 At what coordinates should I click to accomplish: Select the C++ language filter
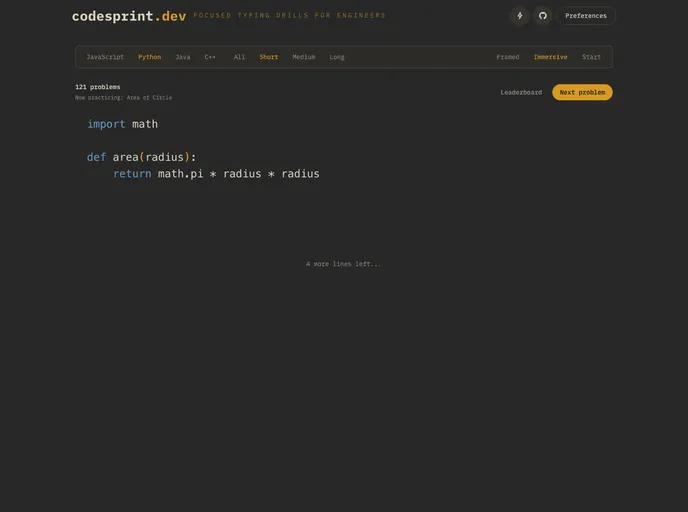click(x=210, y=57)
